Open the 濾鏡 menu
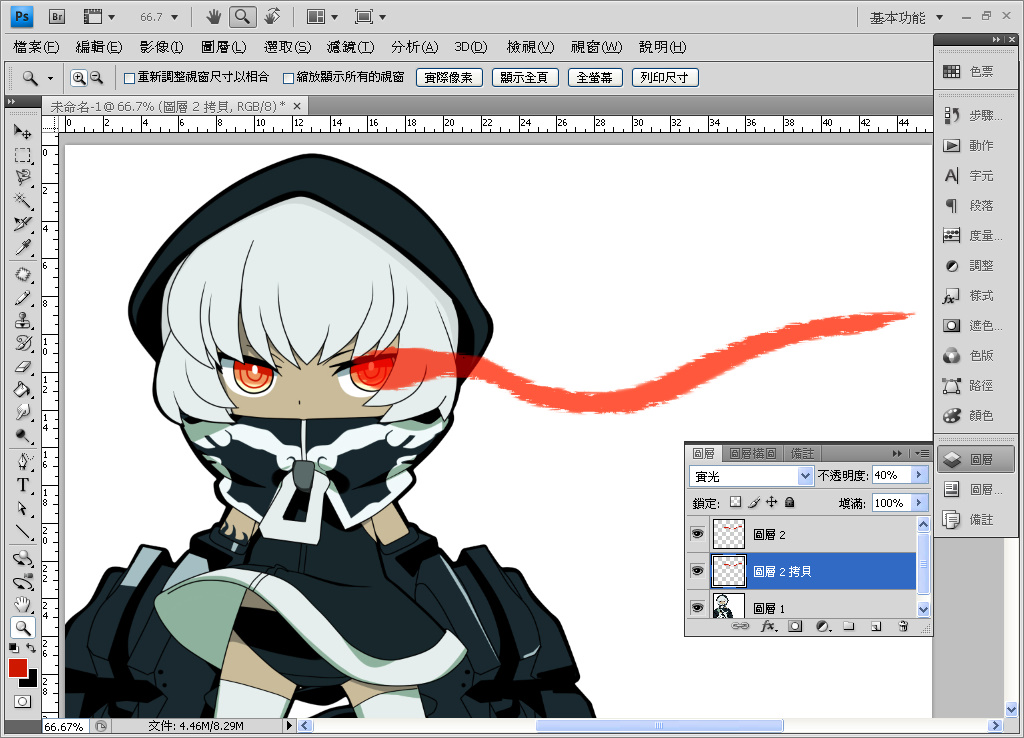Viewport: 1024px width, 738px height. tap(350, 47)
